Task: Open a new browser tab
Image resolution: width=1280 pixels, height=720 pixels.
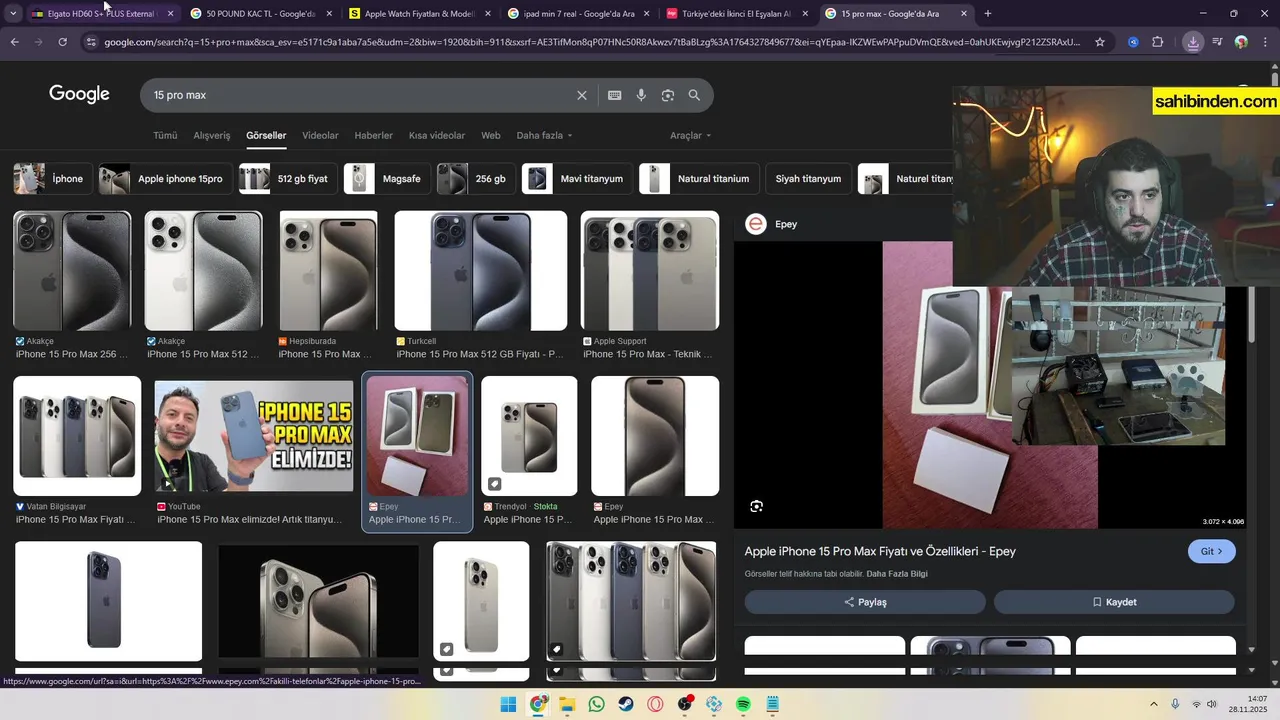Action: (x=988, y=14)
